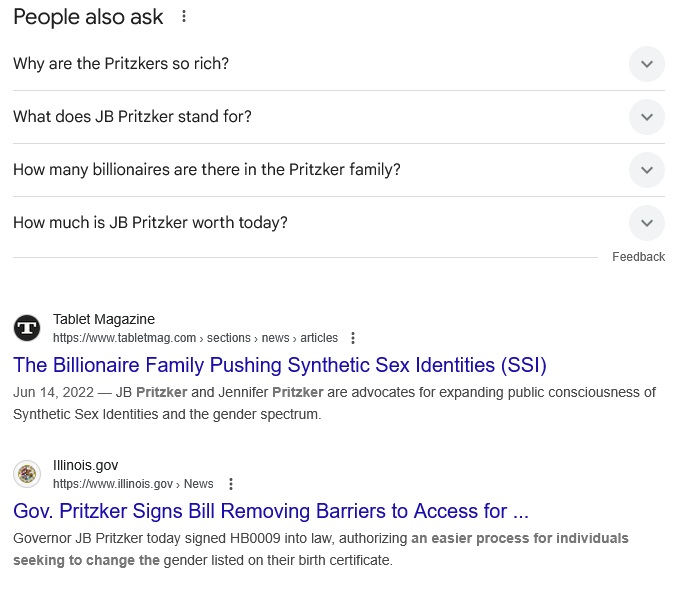Expand "Why are the Pritzkers so rich?" chevron
678x590 pixels.
pos(646,64)
